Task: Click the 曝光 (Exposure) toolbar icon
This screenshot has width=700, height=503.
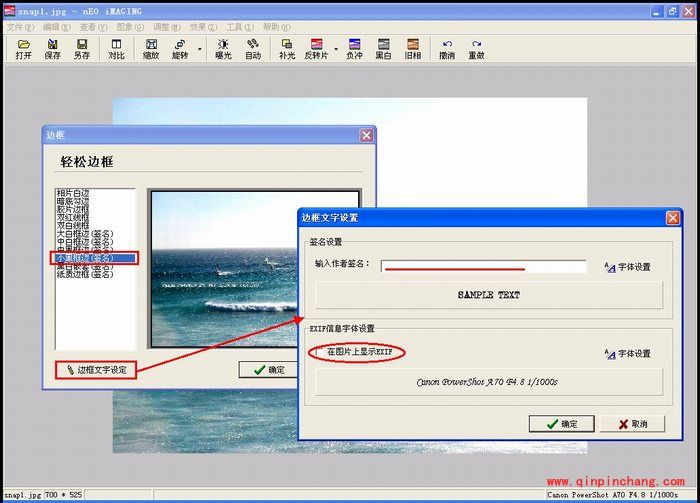Action: click(223, 49)
